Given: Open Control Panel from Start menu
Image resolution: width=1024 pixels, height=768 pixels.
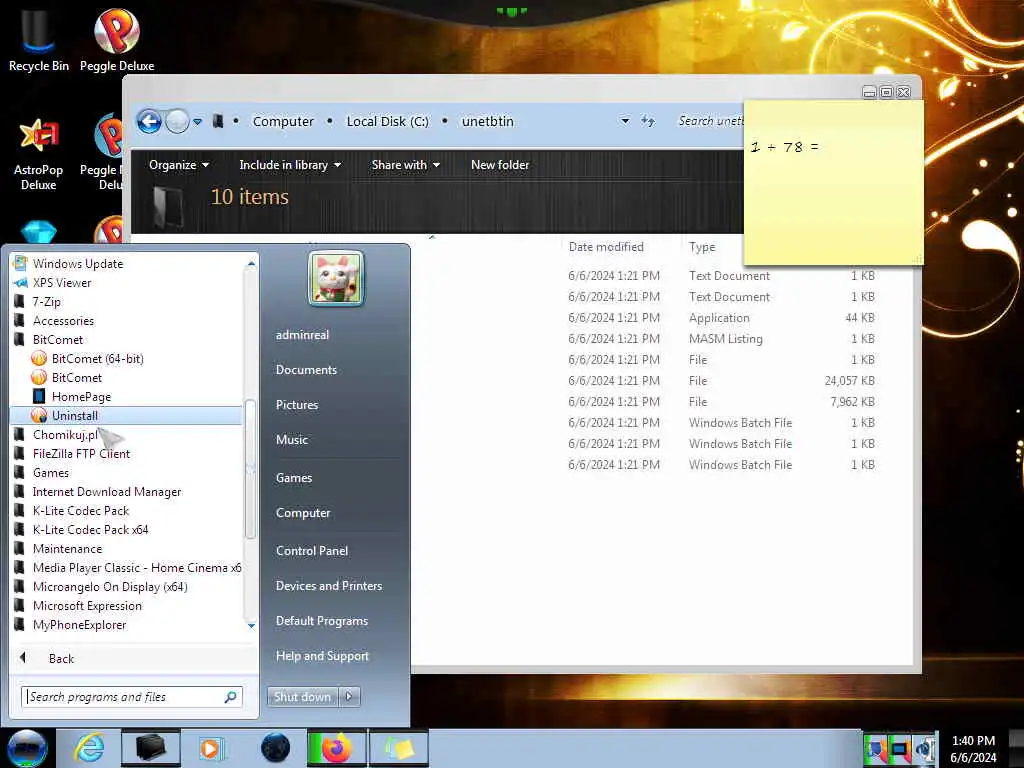Looking at the screenshot, I should 312,551.
